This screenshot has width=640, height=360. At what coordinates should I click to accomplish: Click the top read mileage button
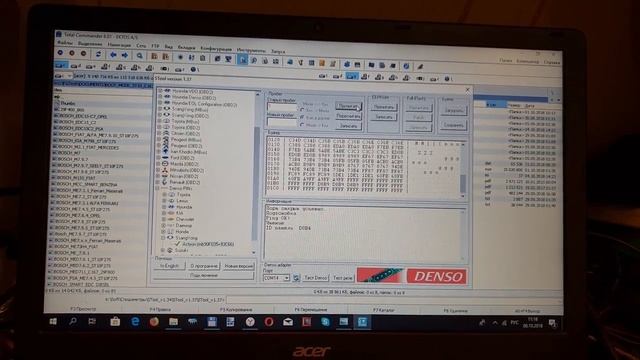tap(348, 106)
